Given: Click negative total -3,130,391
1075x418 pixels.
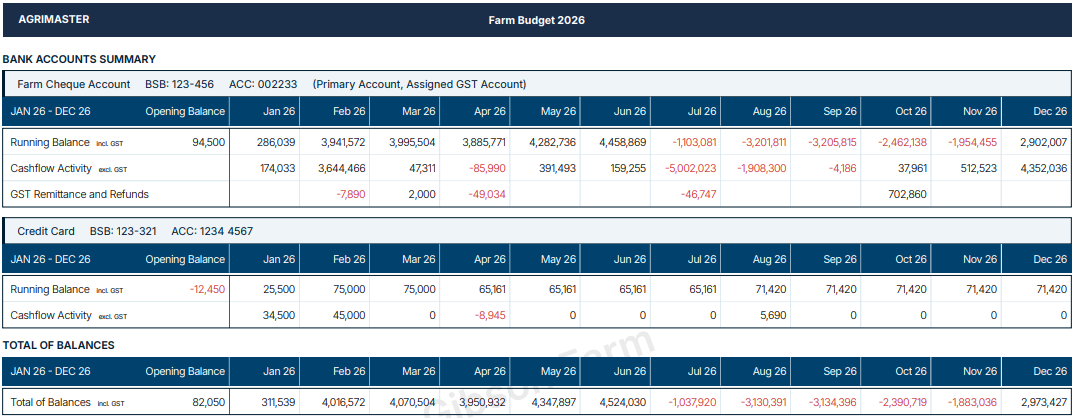Looking at the screenshot, I should 761,402.
